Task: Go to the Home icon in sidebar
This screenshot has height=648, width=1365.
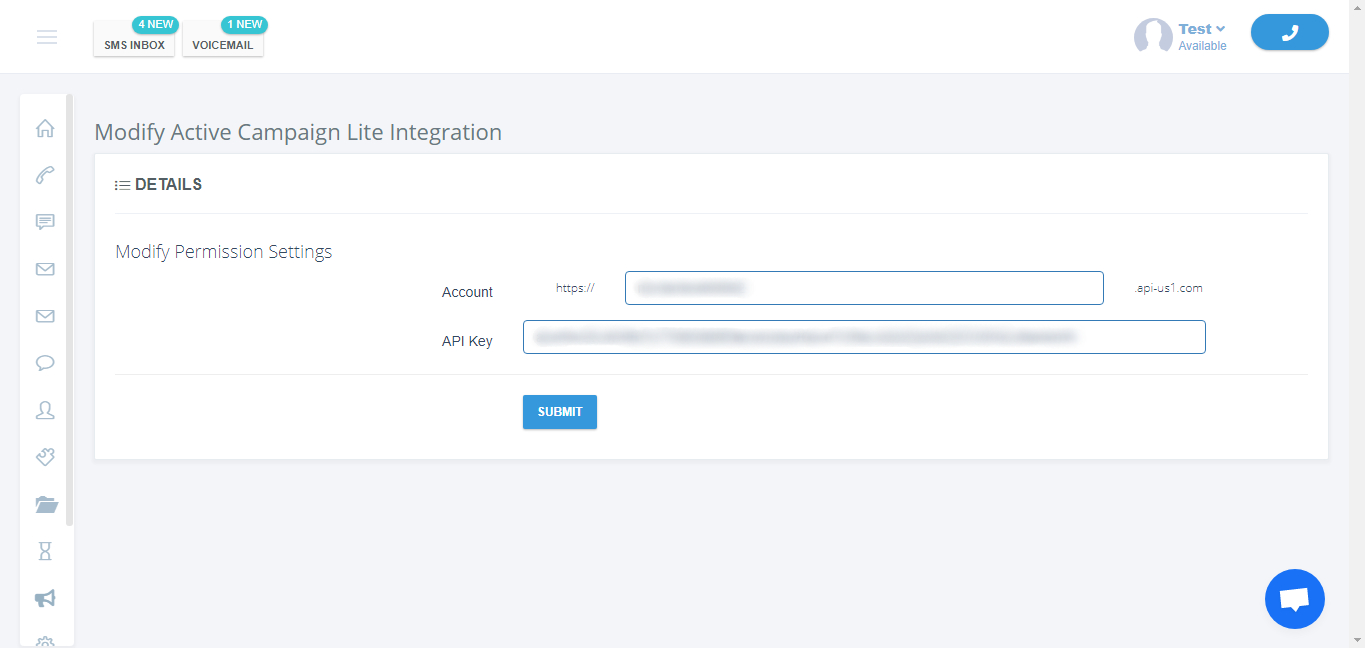Action: click(45, 128)
